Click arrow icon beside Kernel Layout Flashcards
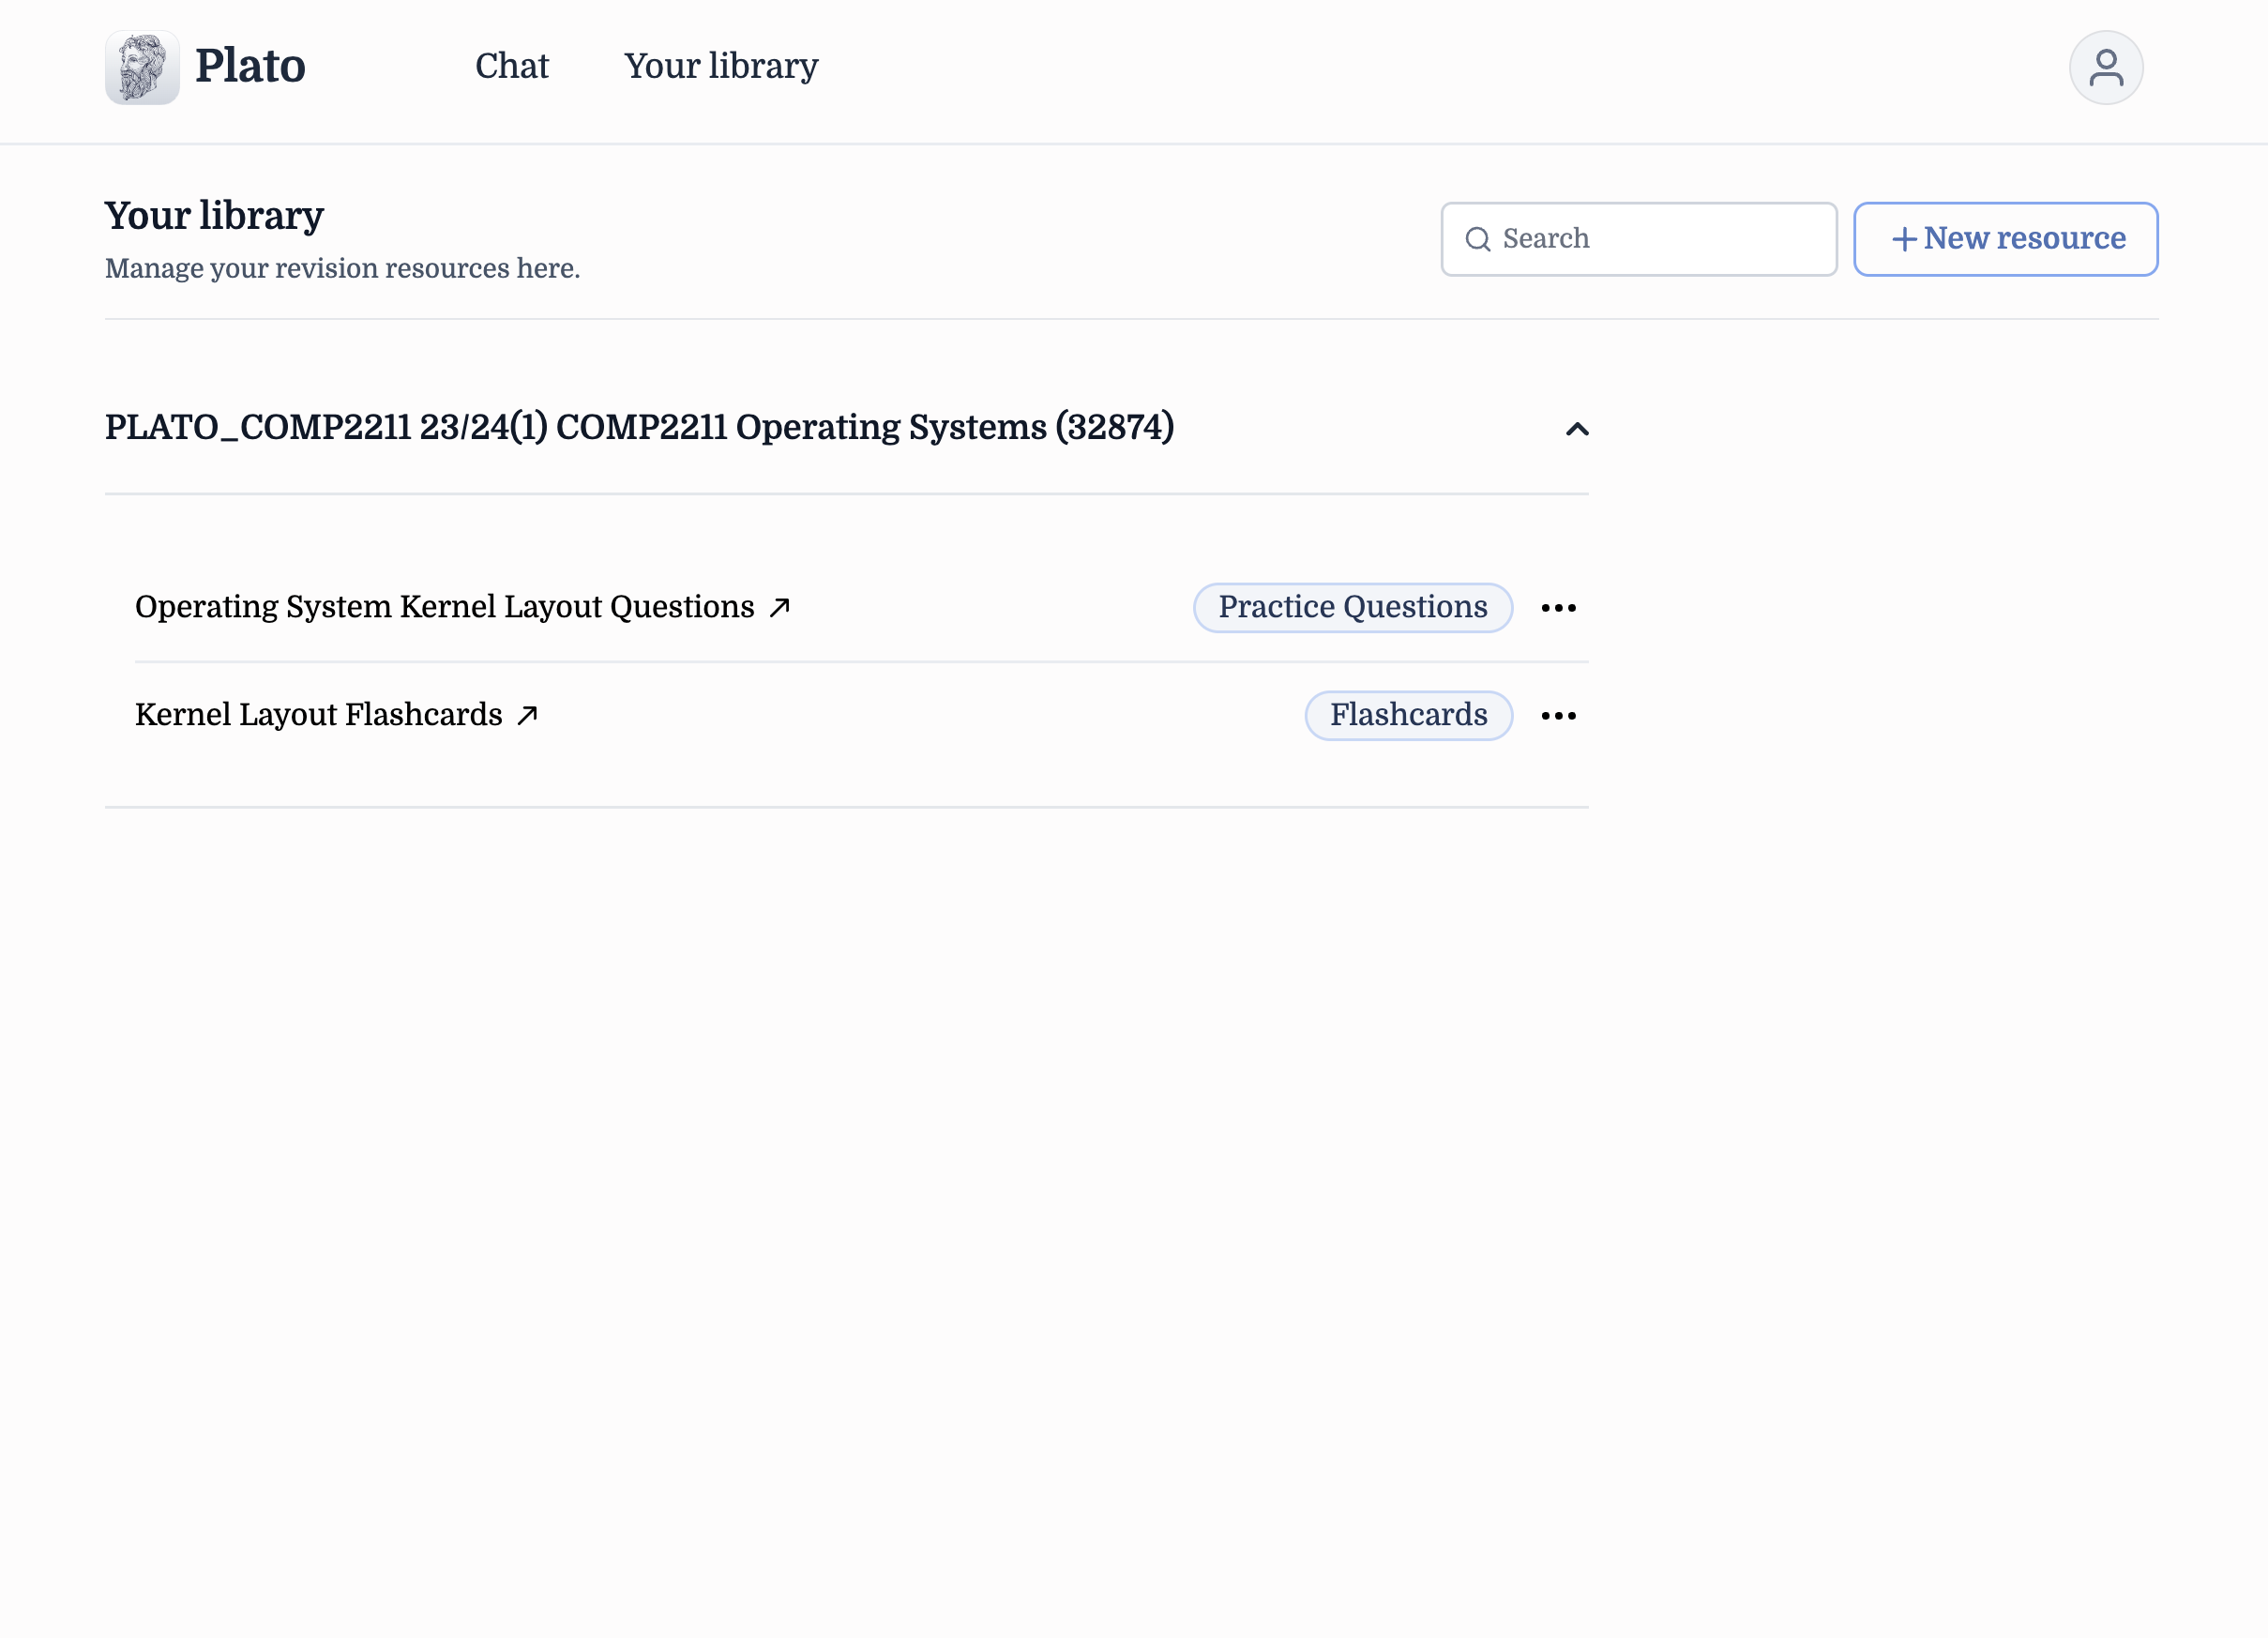This screenshot has height=1638, width=2268. (x=527, y=715)
